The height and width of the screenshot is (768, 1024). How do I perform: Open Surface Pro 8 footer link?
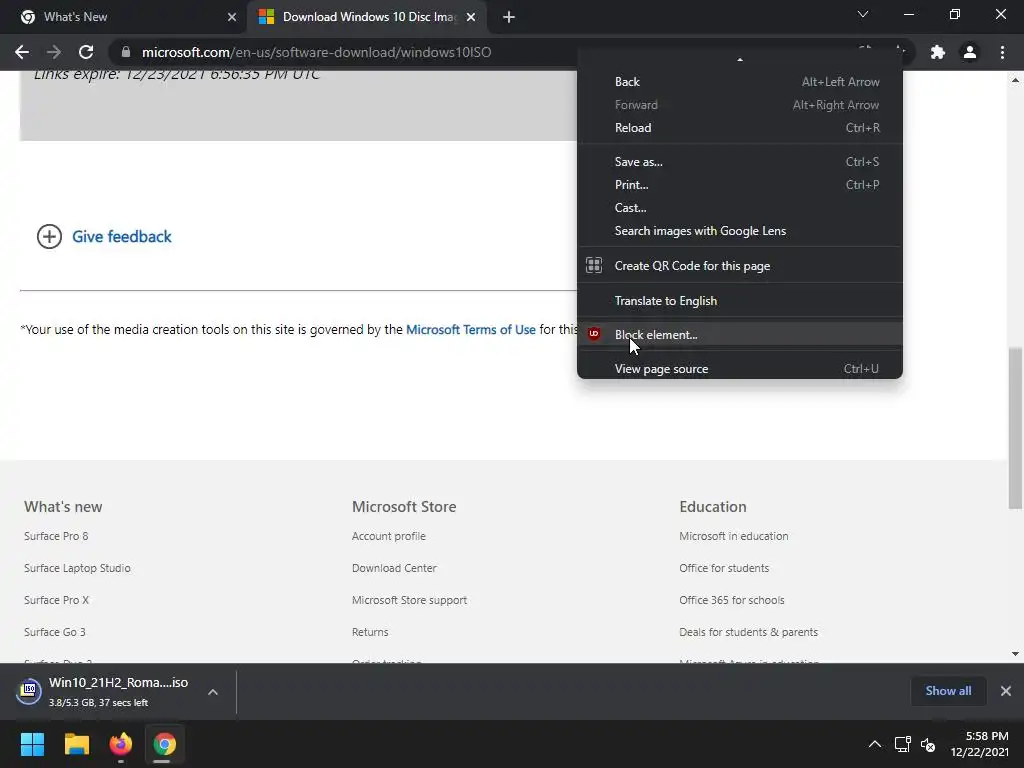pos(56,536)
